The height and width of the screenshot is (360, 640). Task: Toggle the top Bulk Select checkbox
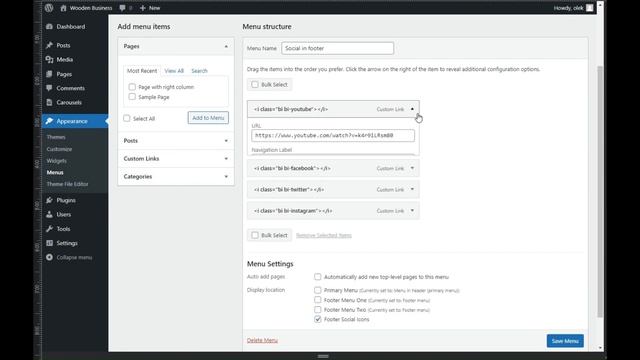pos(255,84)
